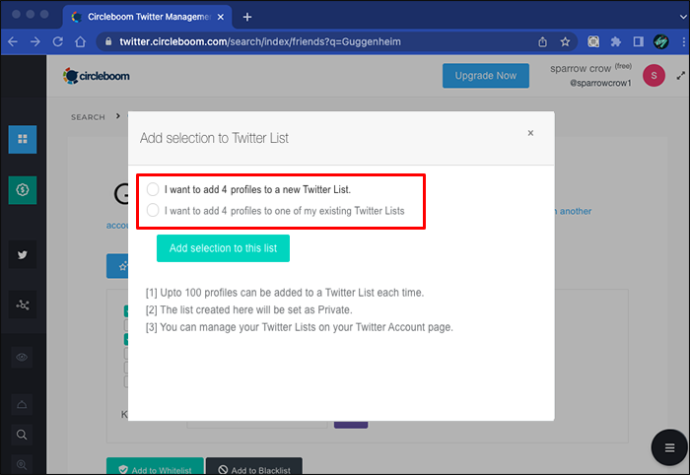Viewport: 690px width, 475px height.
Task: Click the green dollar sign sidebar icon
Action: pos(22,190)
